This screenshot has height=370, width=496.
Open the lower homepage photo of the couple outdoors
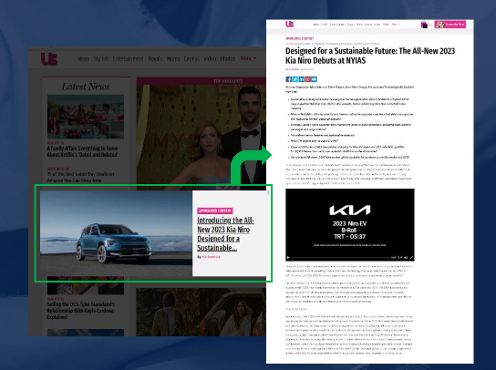tap(201, 312)
